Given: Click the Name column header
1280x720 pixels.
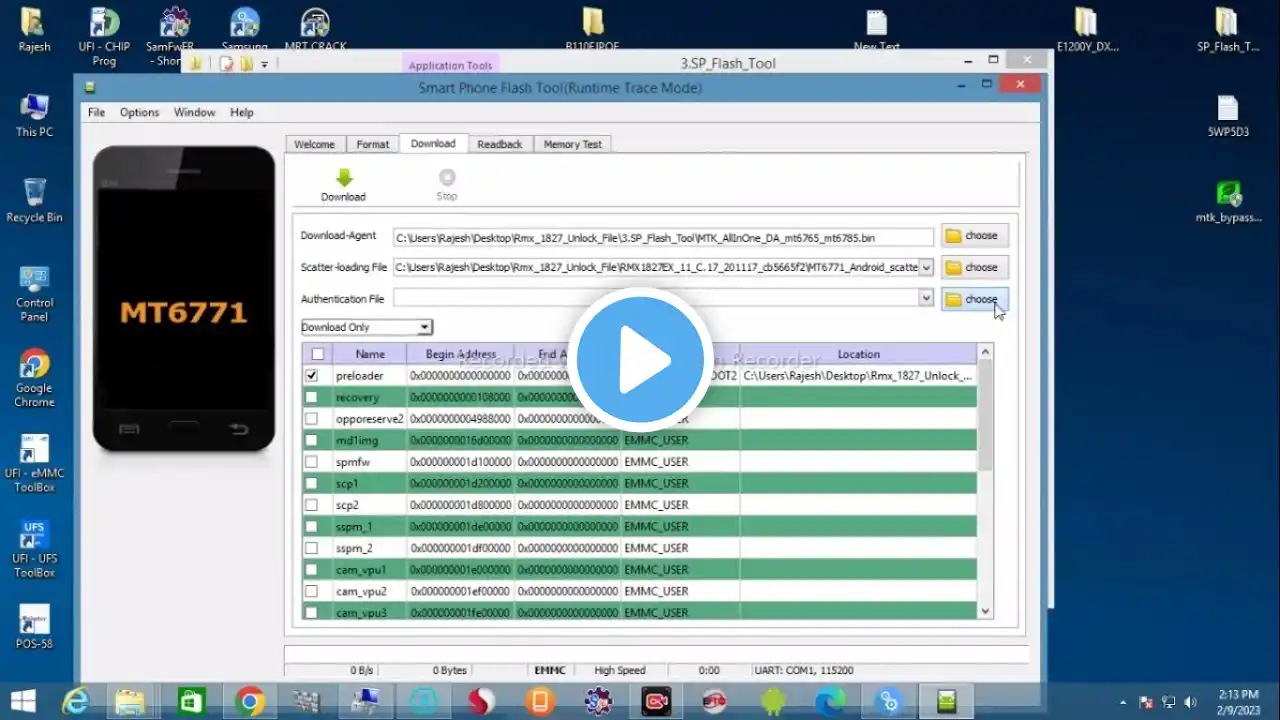Looking at the screenshot, I should coord(370,354).
